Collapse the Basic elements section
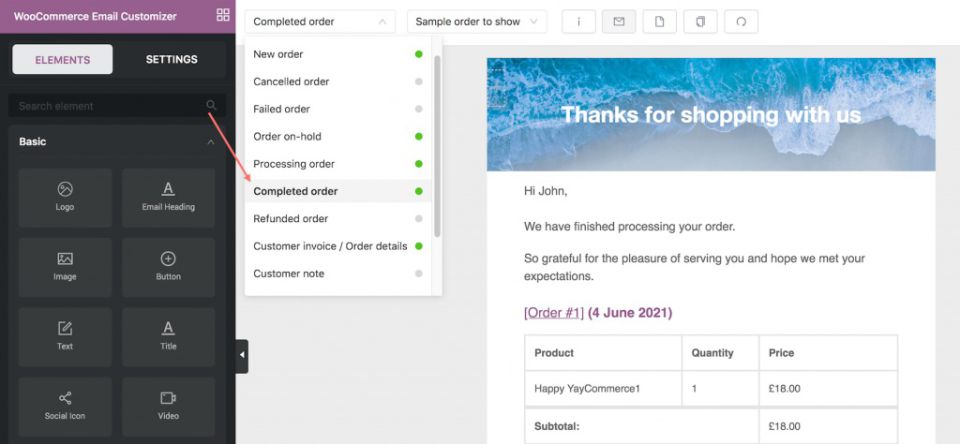Screen dimensions: 960x444 tap(210, 142)
